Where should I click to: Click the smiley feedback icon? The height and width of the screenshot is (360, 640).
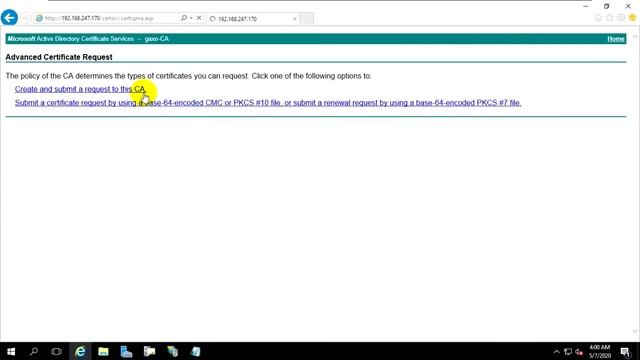tap(632, 18)
